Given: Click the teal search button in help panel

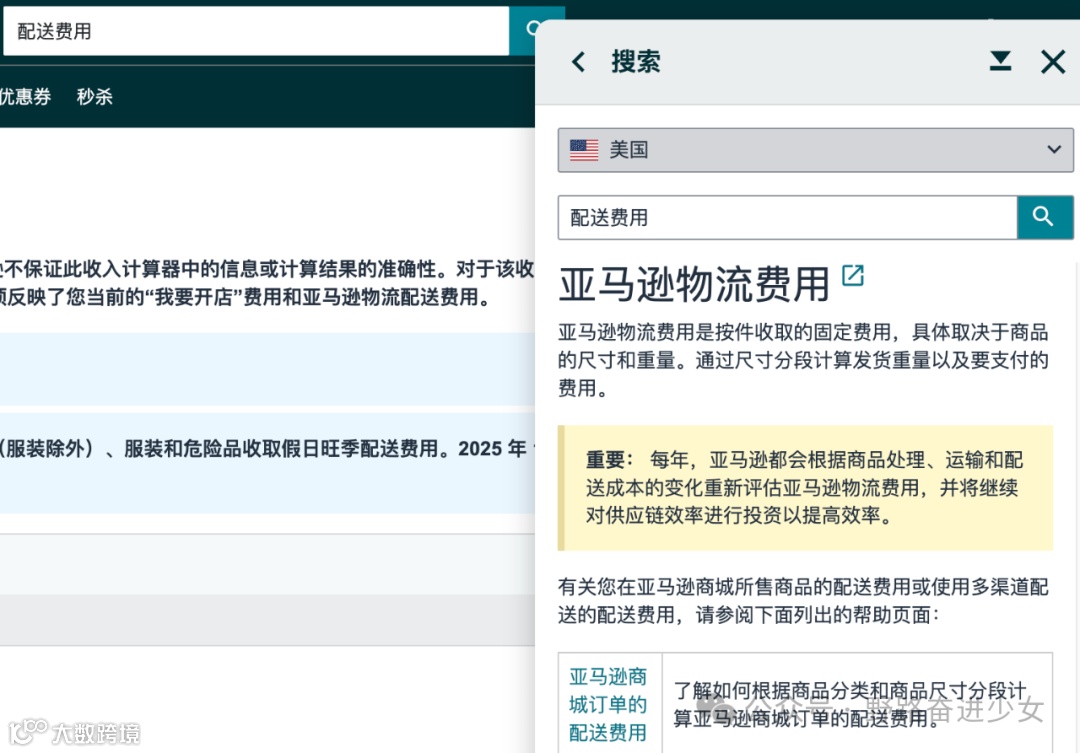Looking at the screenshot, I should 1045,218.
